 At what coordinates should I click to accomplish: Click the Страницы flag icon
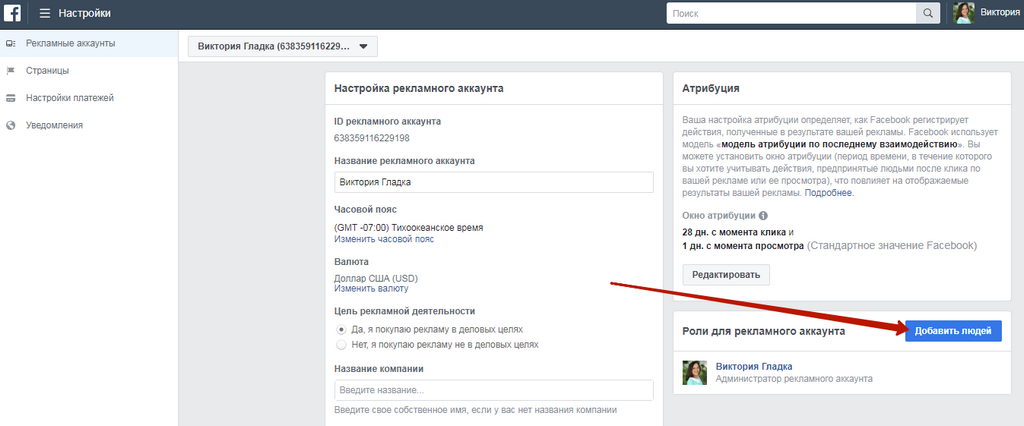pos(10,71)
